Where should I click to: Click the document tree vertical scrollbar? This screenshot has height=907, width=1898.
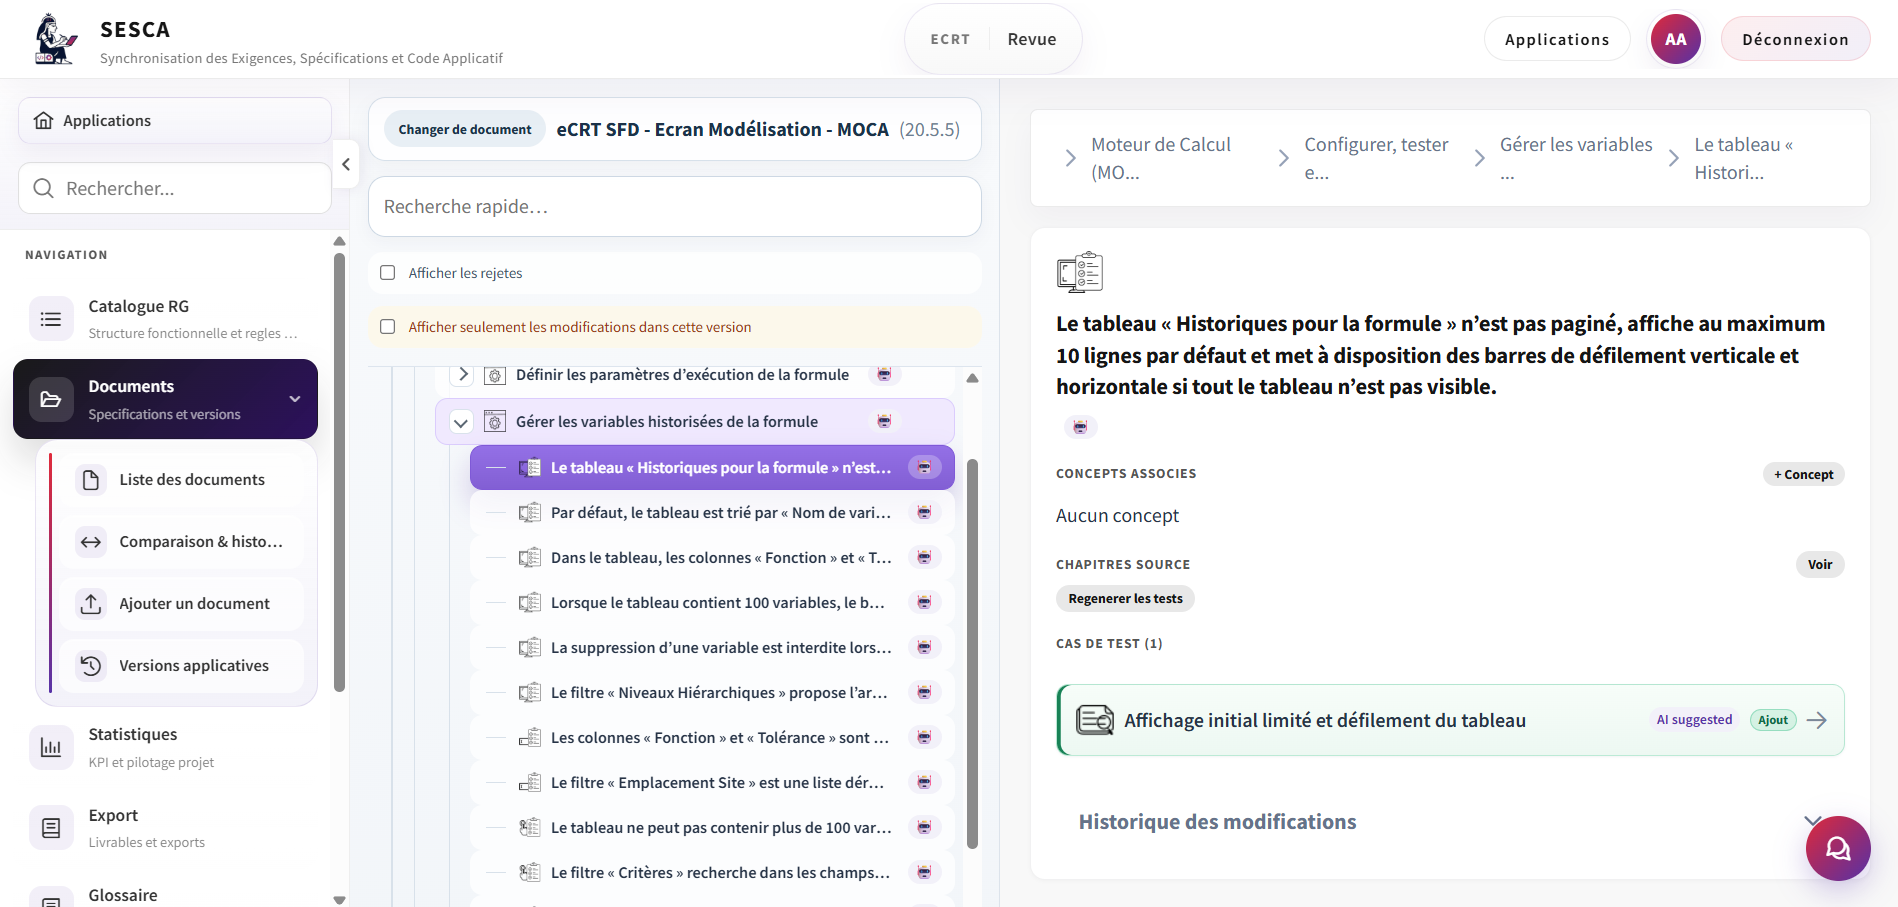click(972, 654)
